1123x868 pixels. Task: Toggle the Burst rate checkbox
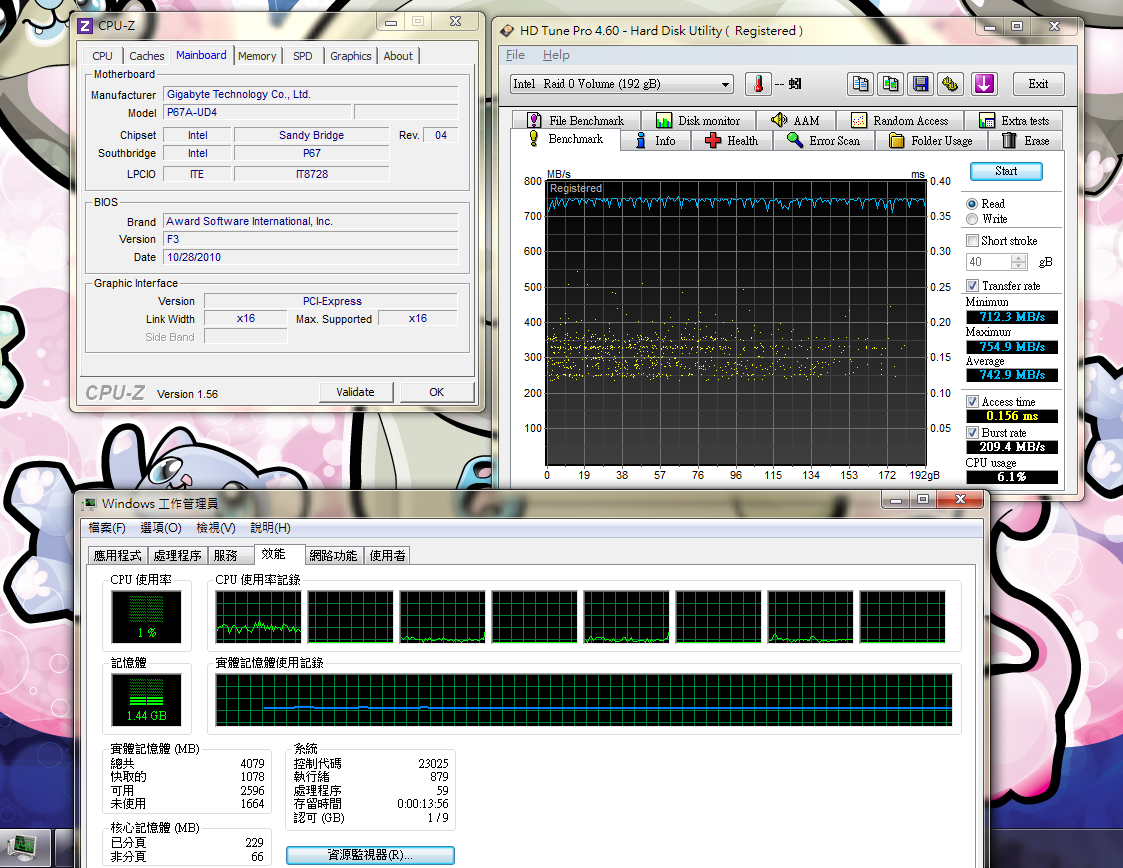(x=972, y=433)
